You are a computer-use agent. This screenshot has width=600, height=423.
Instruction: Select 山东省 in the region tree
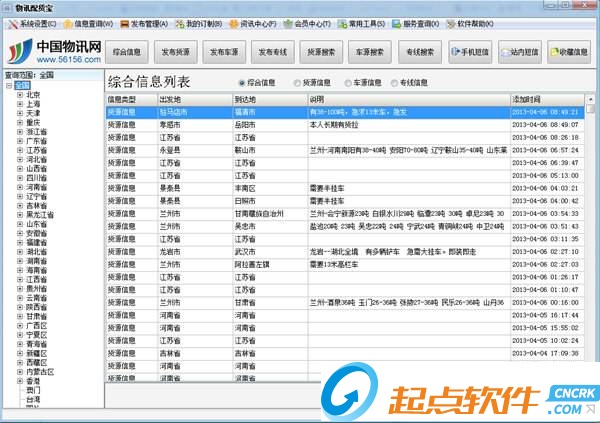36,224
